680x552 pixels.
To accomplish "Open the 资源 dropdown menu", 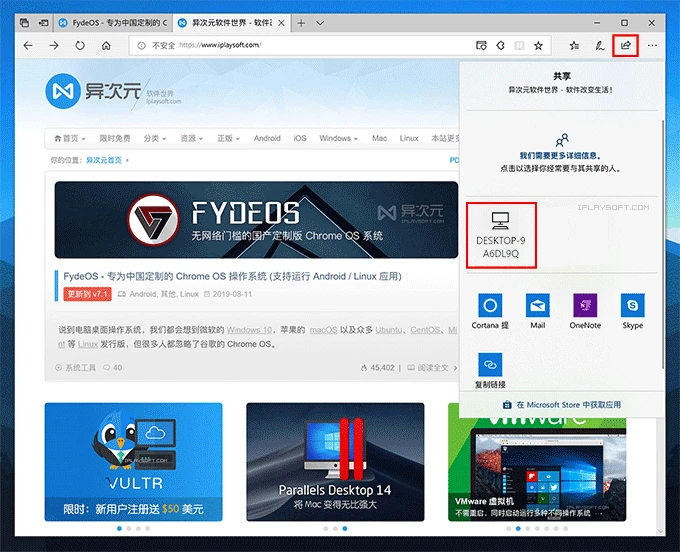I will [192, 138].
